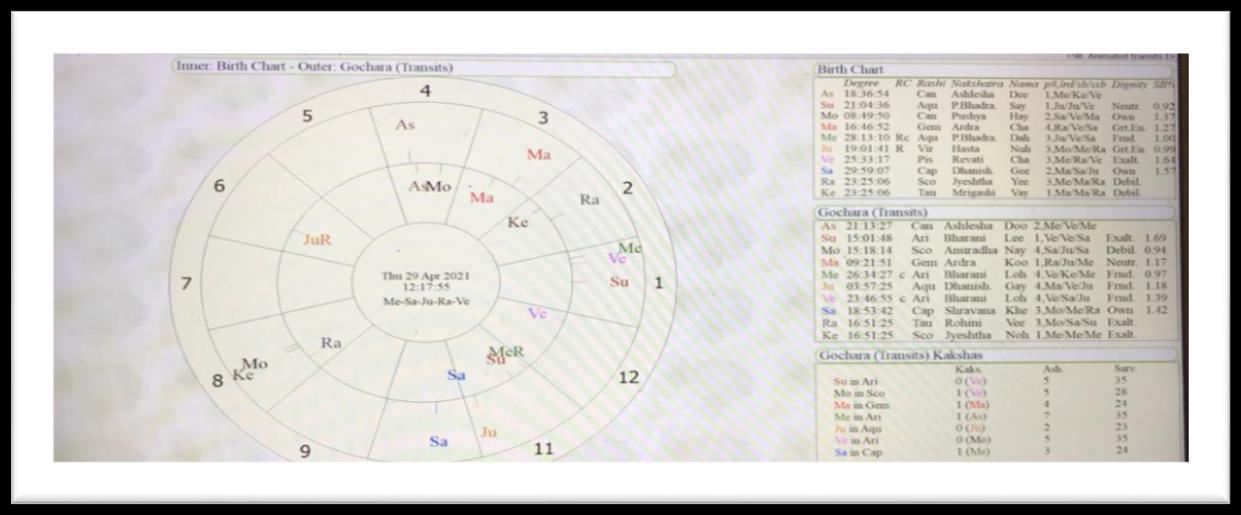
Task: Click the time '12:17:55' in chart center
Action: pos(424,288)
